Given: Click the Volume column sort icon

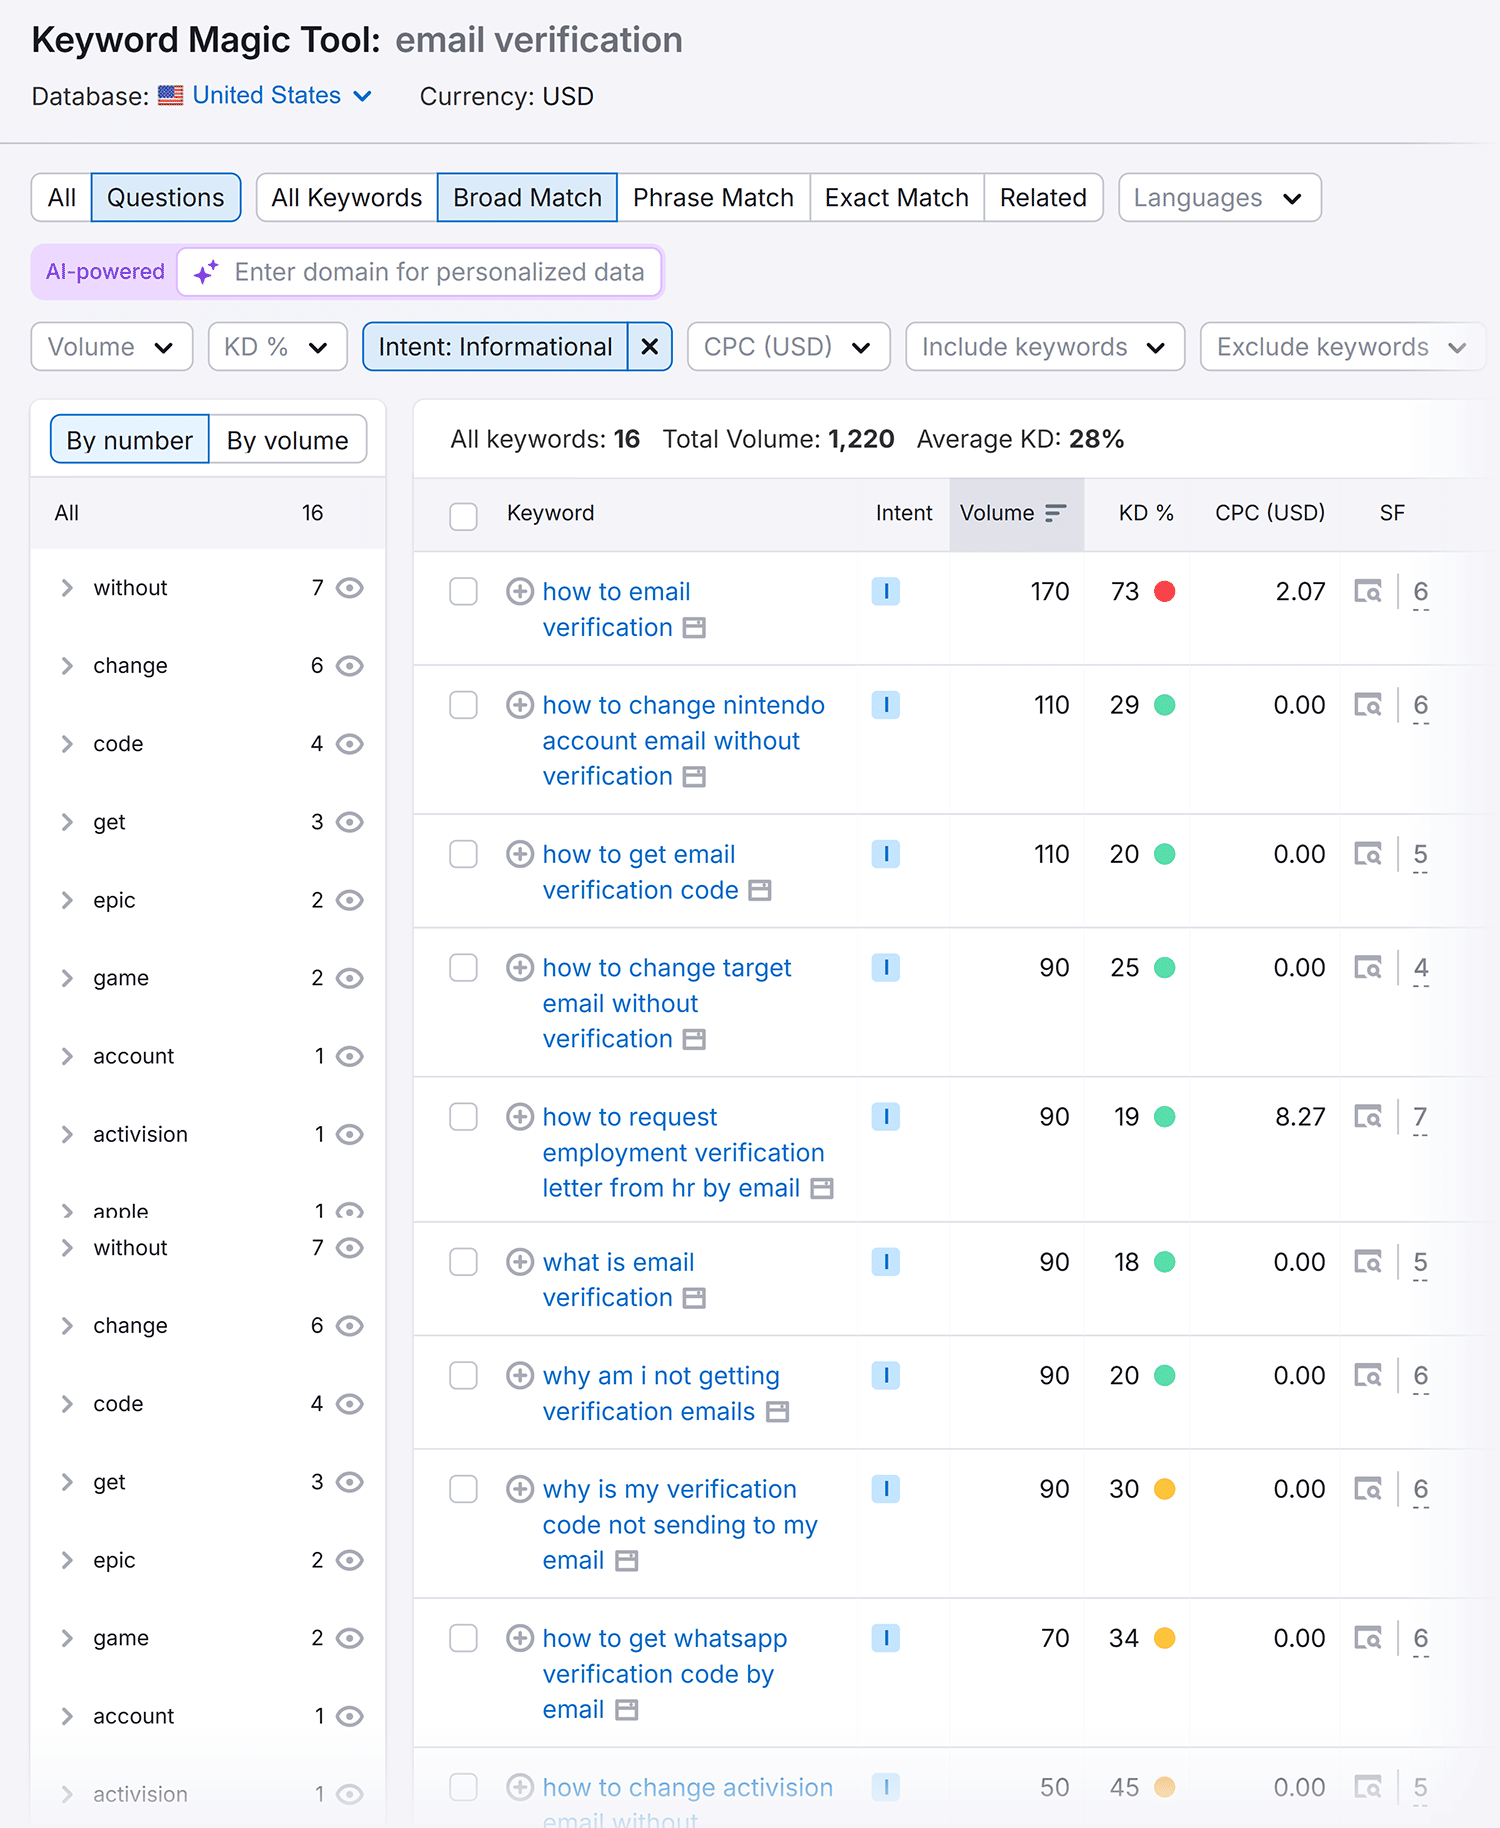Looking at the screenshot, I should click(1056, 513).
